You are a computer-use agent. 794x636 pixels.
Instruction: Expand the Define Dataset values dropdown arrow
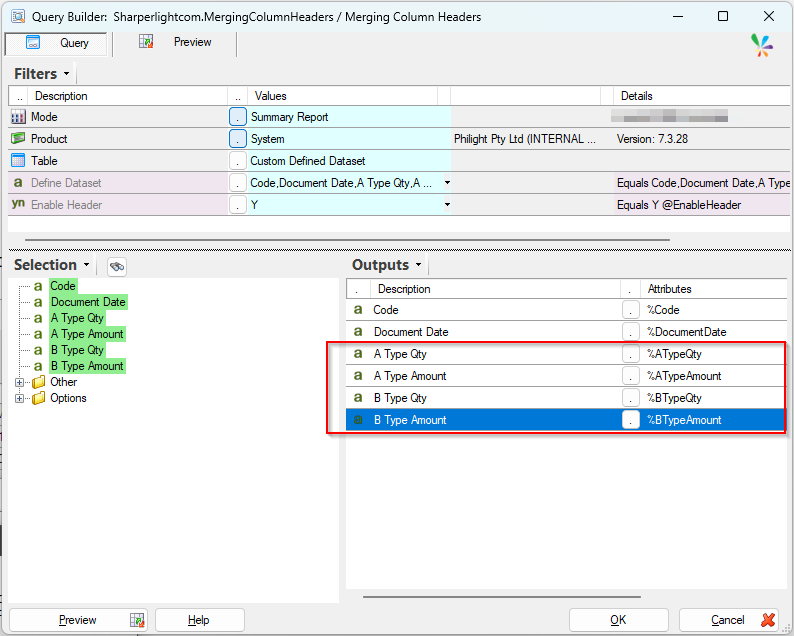(447, 183)
